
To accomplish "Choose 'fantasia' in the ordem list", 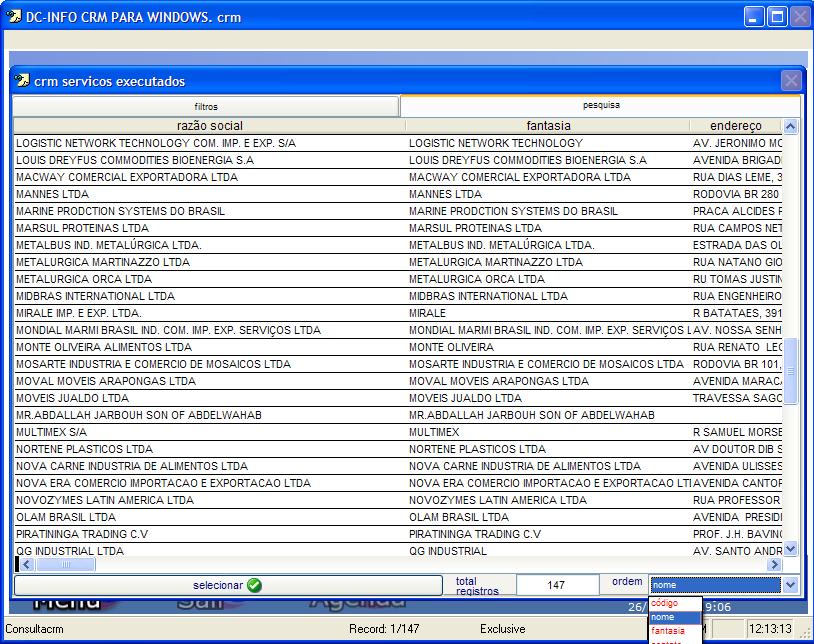I will click(x=668, y=631).
